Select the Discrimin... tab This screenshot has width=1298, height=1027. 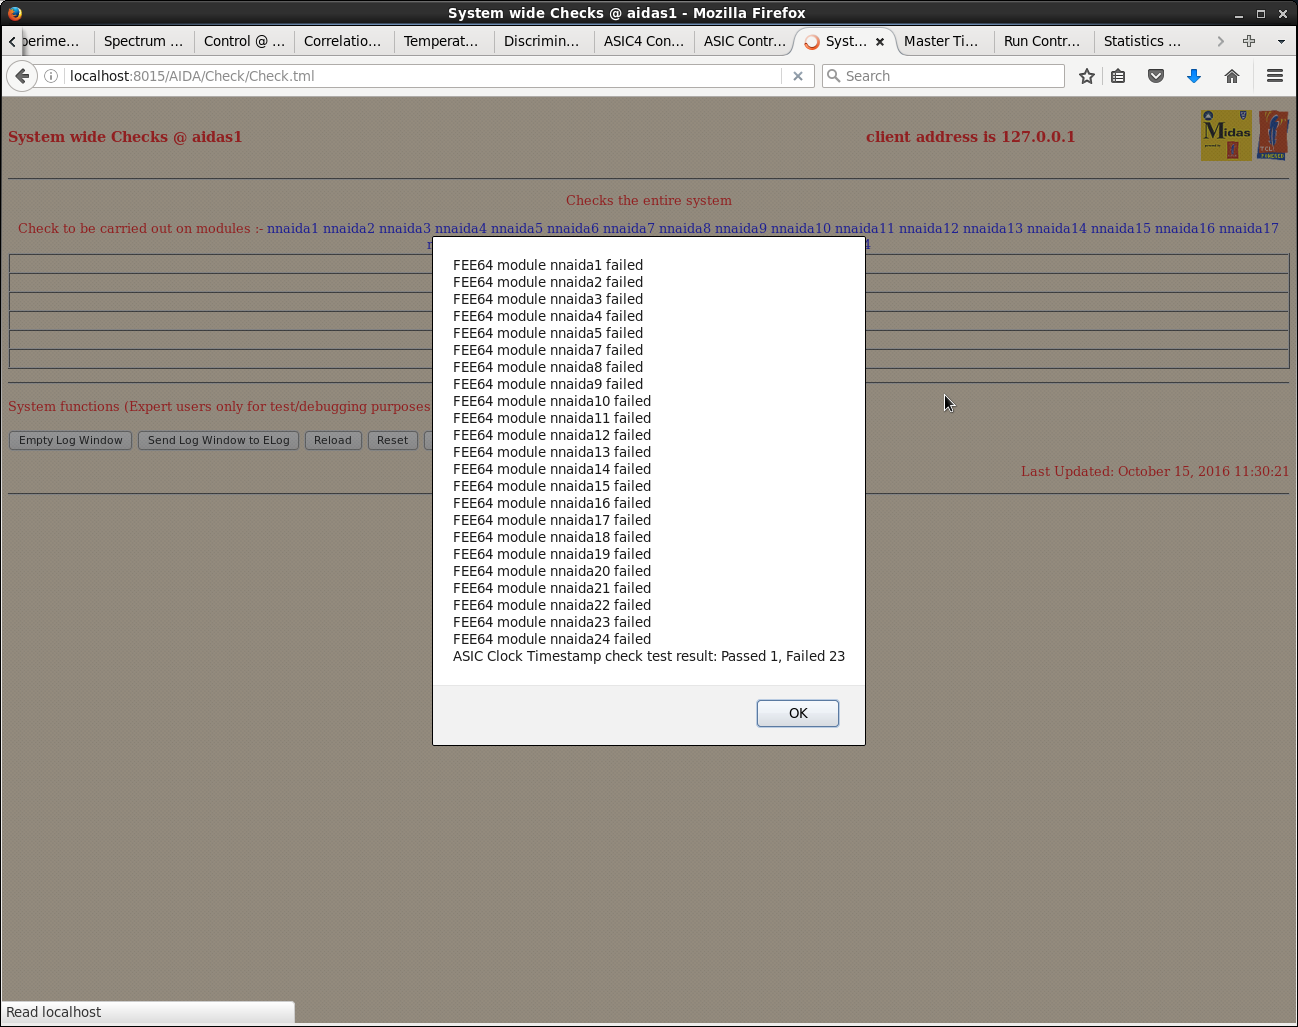(544, 41)
